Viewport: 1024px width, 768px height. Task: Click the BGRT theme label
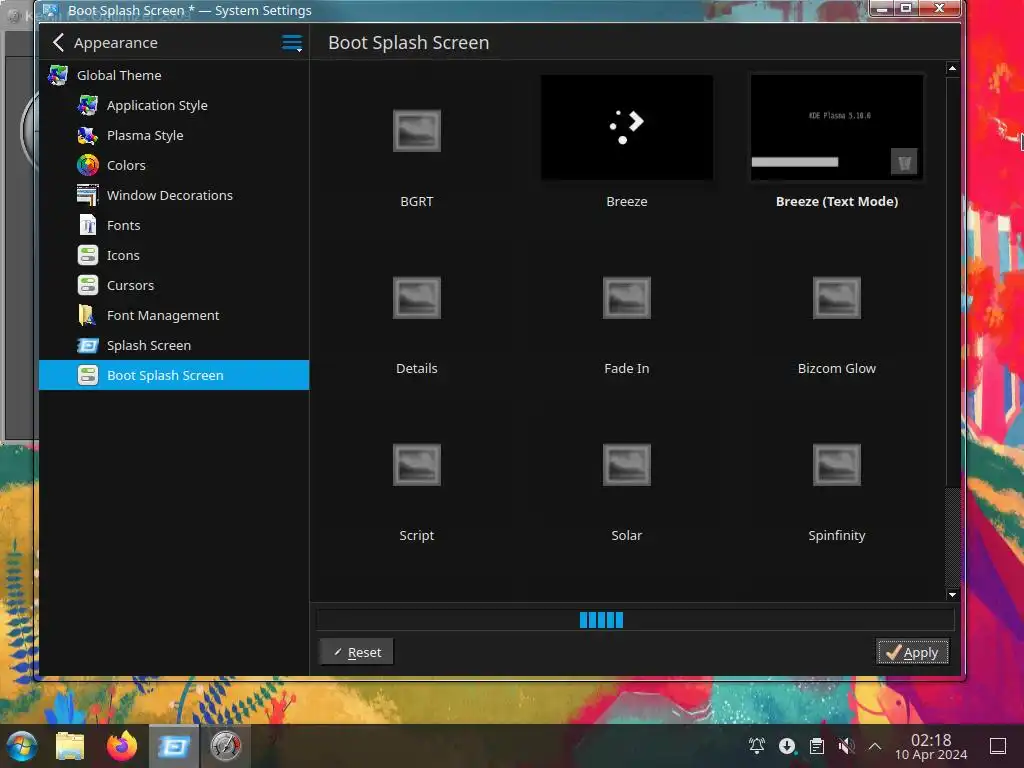417,201
